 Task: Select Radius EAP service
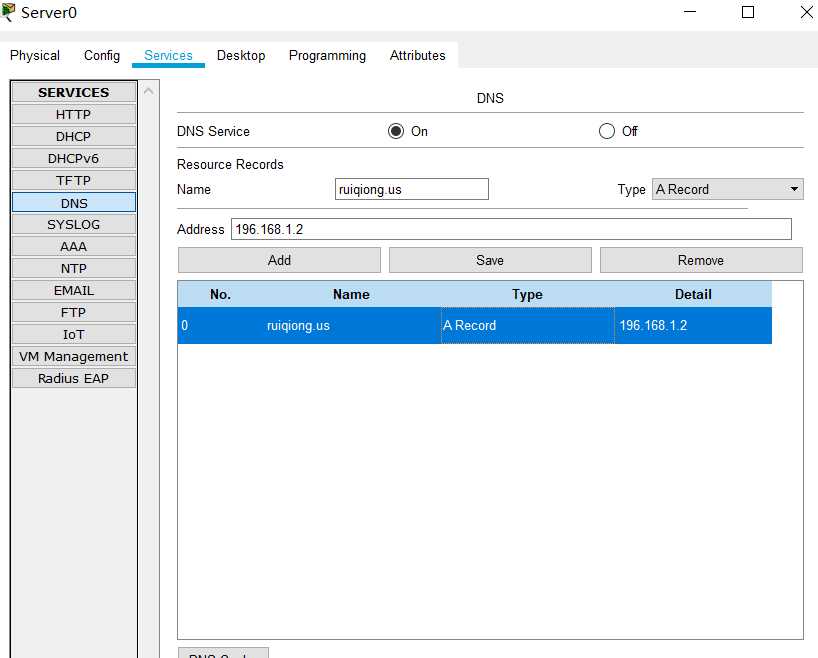click(74, 378)
